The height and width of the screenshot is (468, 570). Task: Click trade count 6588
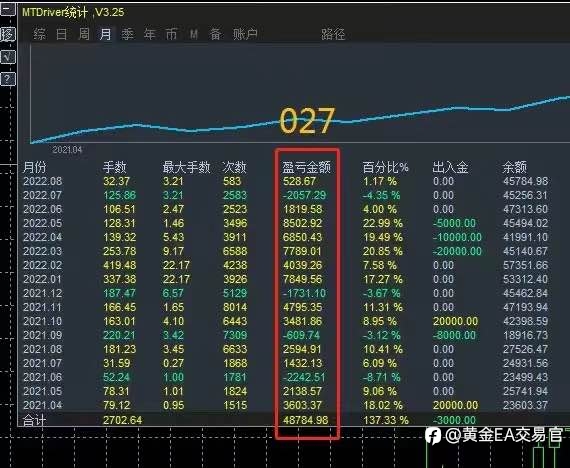(x=235, y=251)
